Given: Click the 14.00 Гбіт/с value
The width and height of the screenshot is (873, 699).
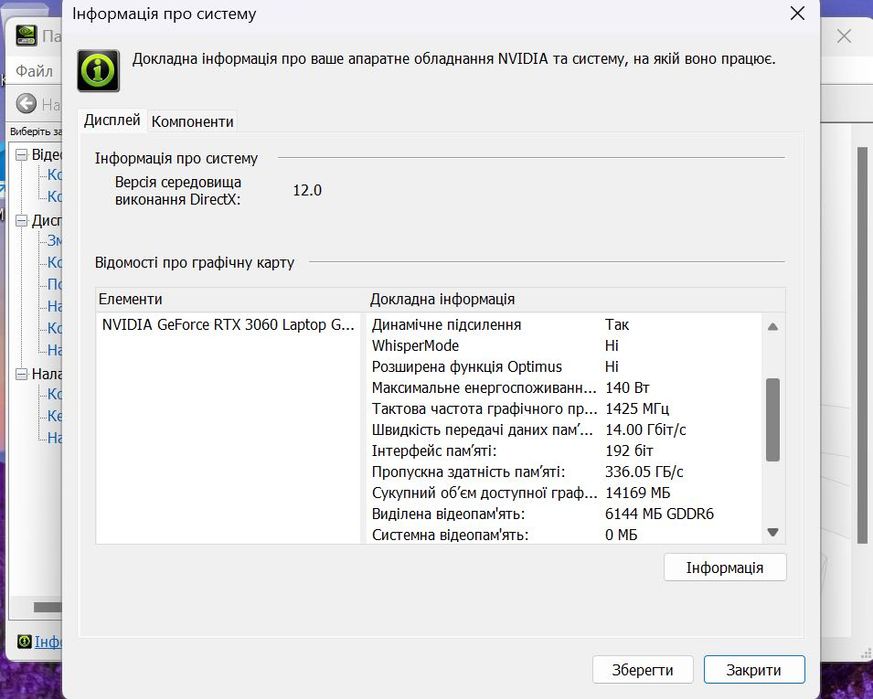Looking at the screenshot, I should 646,430.
